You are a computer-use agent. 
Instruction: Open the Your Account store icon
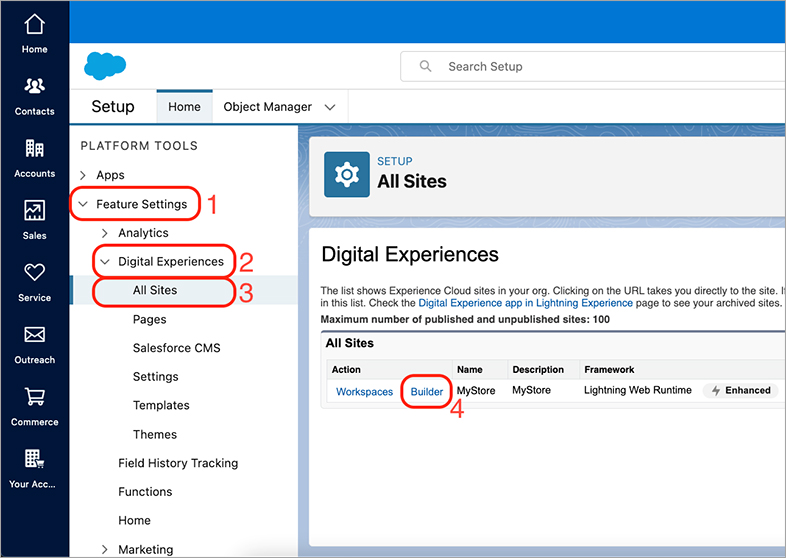pos(34,458)
